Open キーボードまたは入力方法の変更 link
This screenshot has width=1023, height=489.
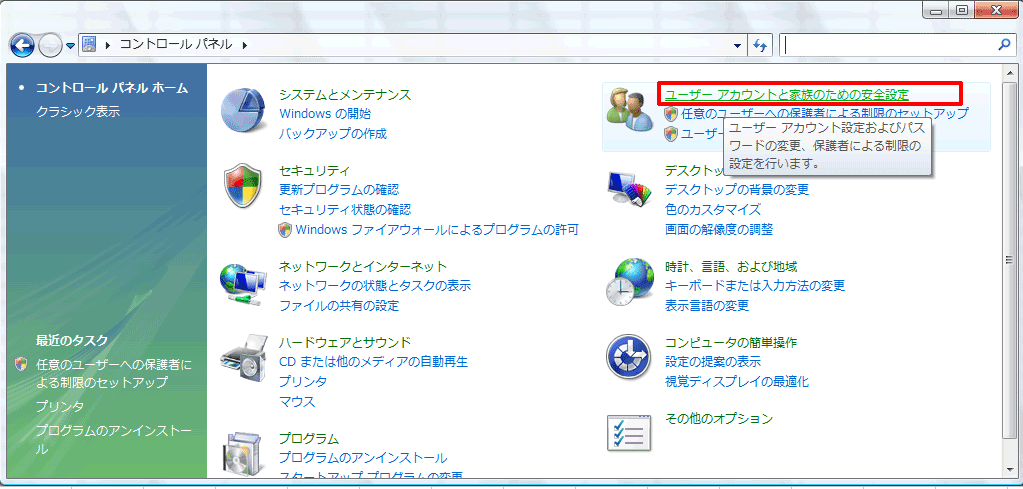[x=755, y=286]
